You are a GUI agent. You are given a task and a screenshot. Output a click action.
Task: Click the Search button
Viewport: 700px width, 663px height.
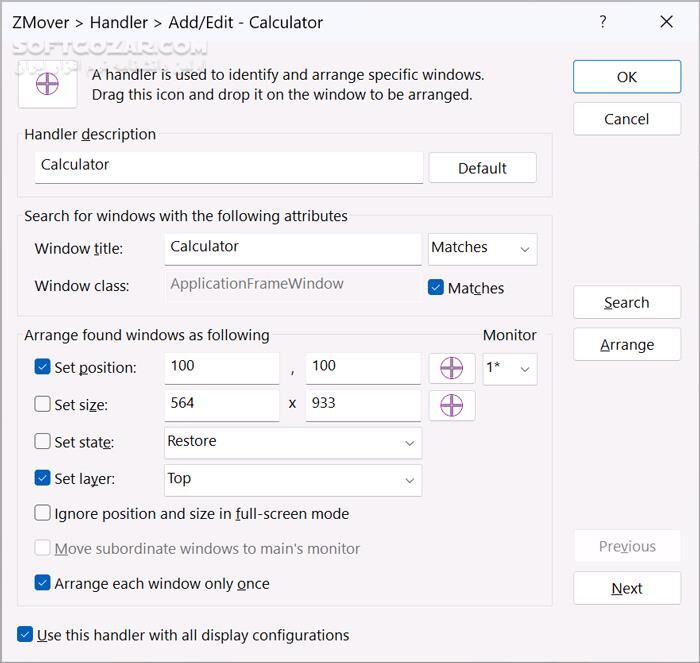coord(627,303)
